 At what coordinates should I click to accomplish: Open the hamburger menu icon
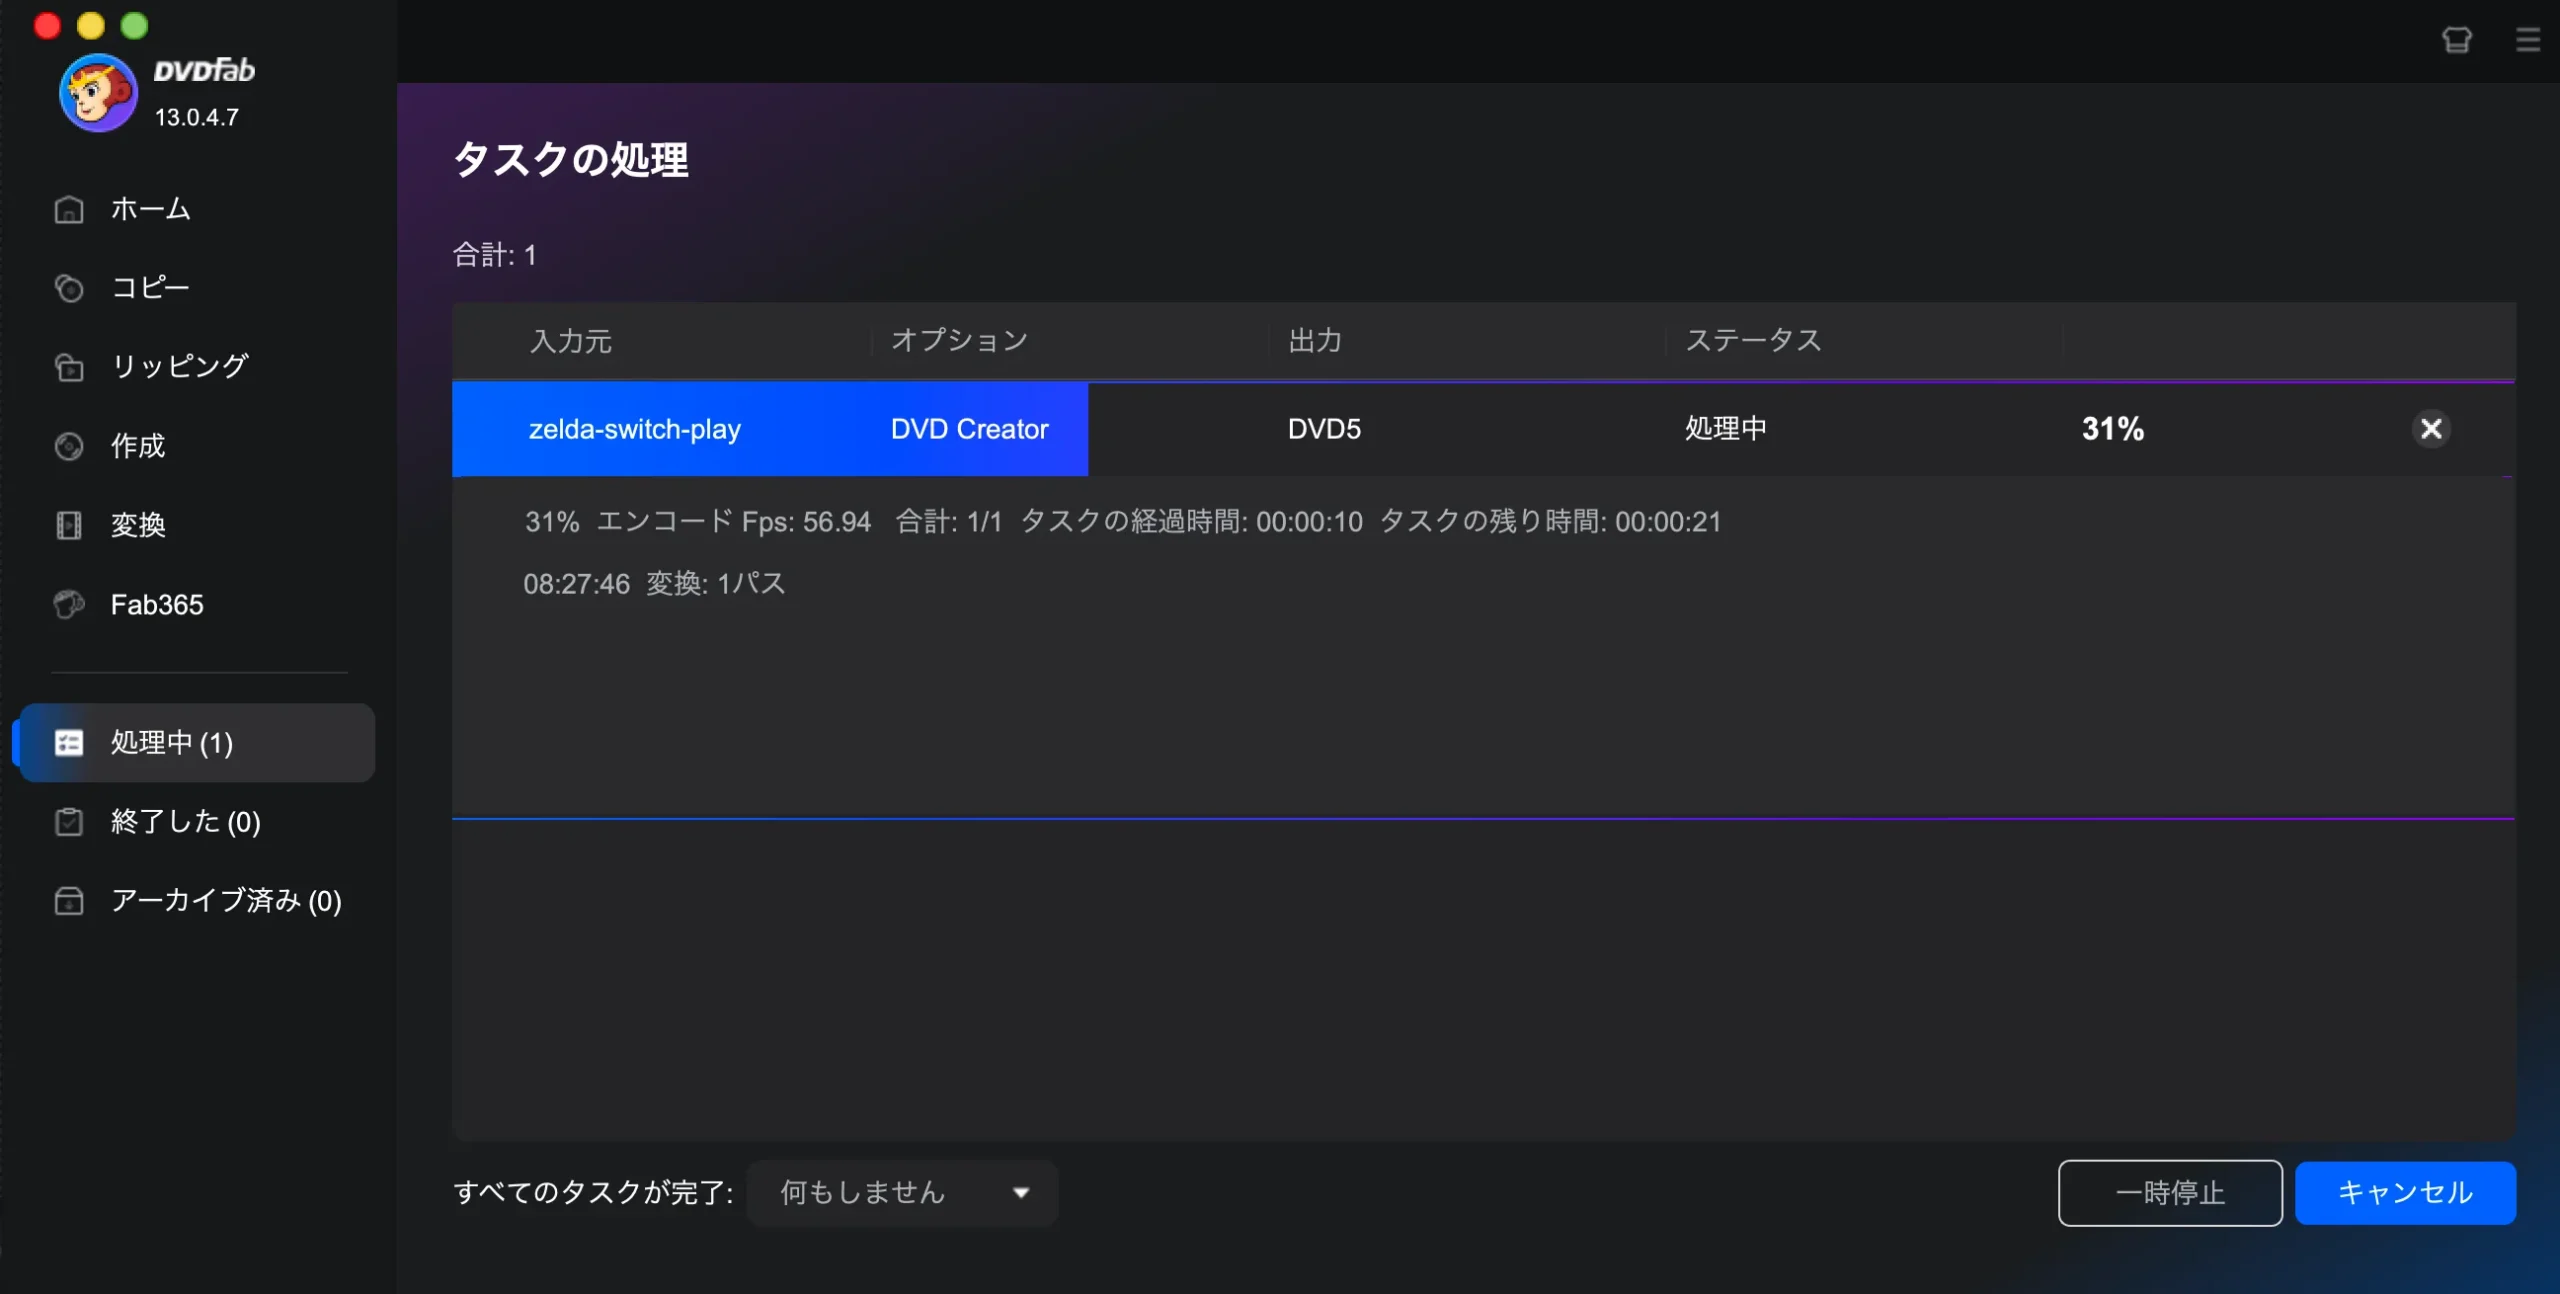pyautogui.click(x=2527, y=40)
